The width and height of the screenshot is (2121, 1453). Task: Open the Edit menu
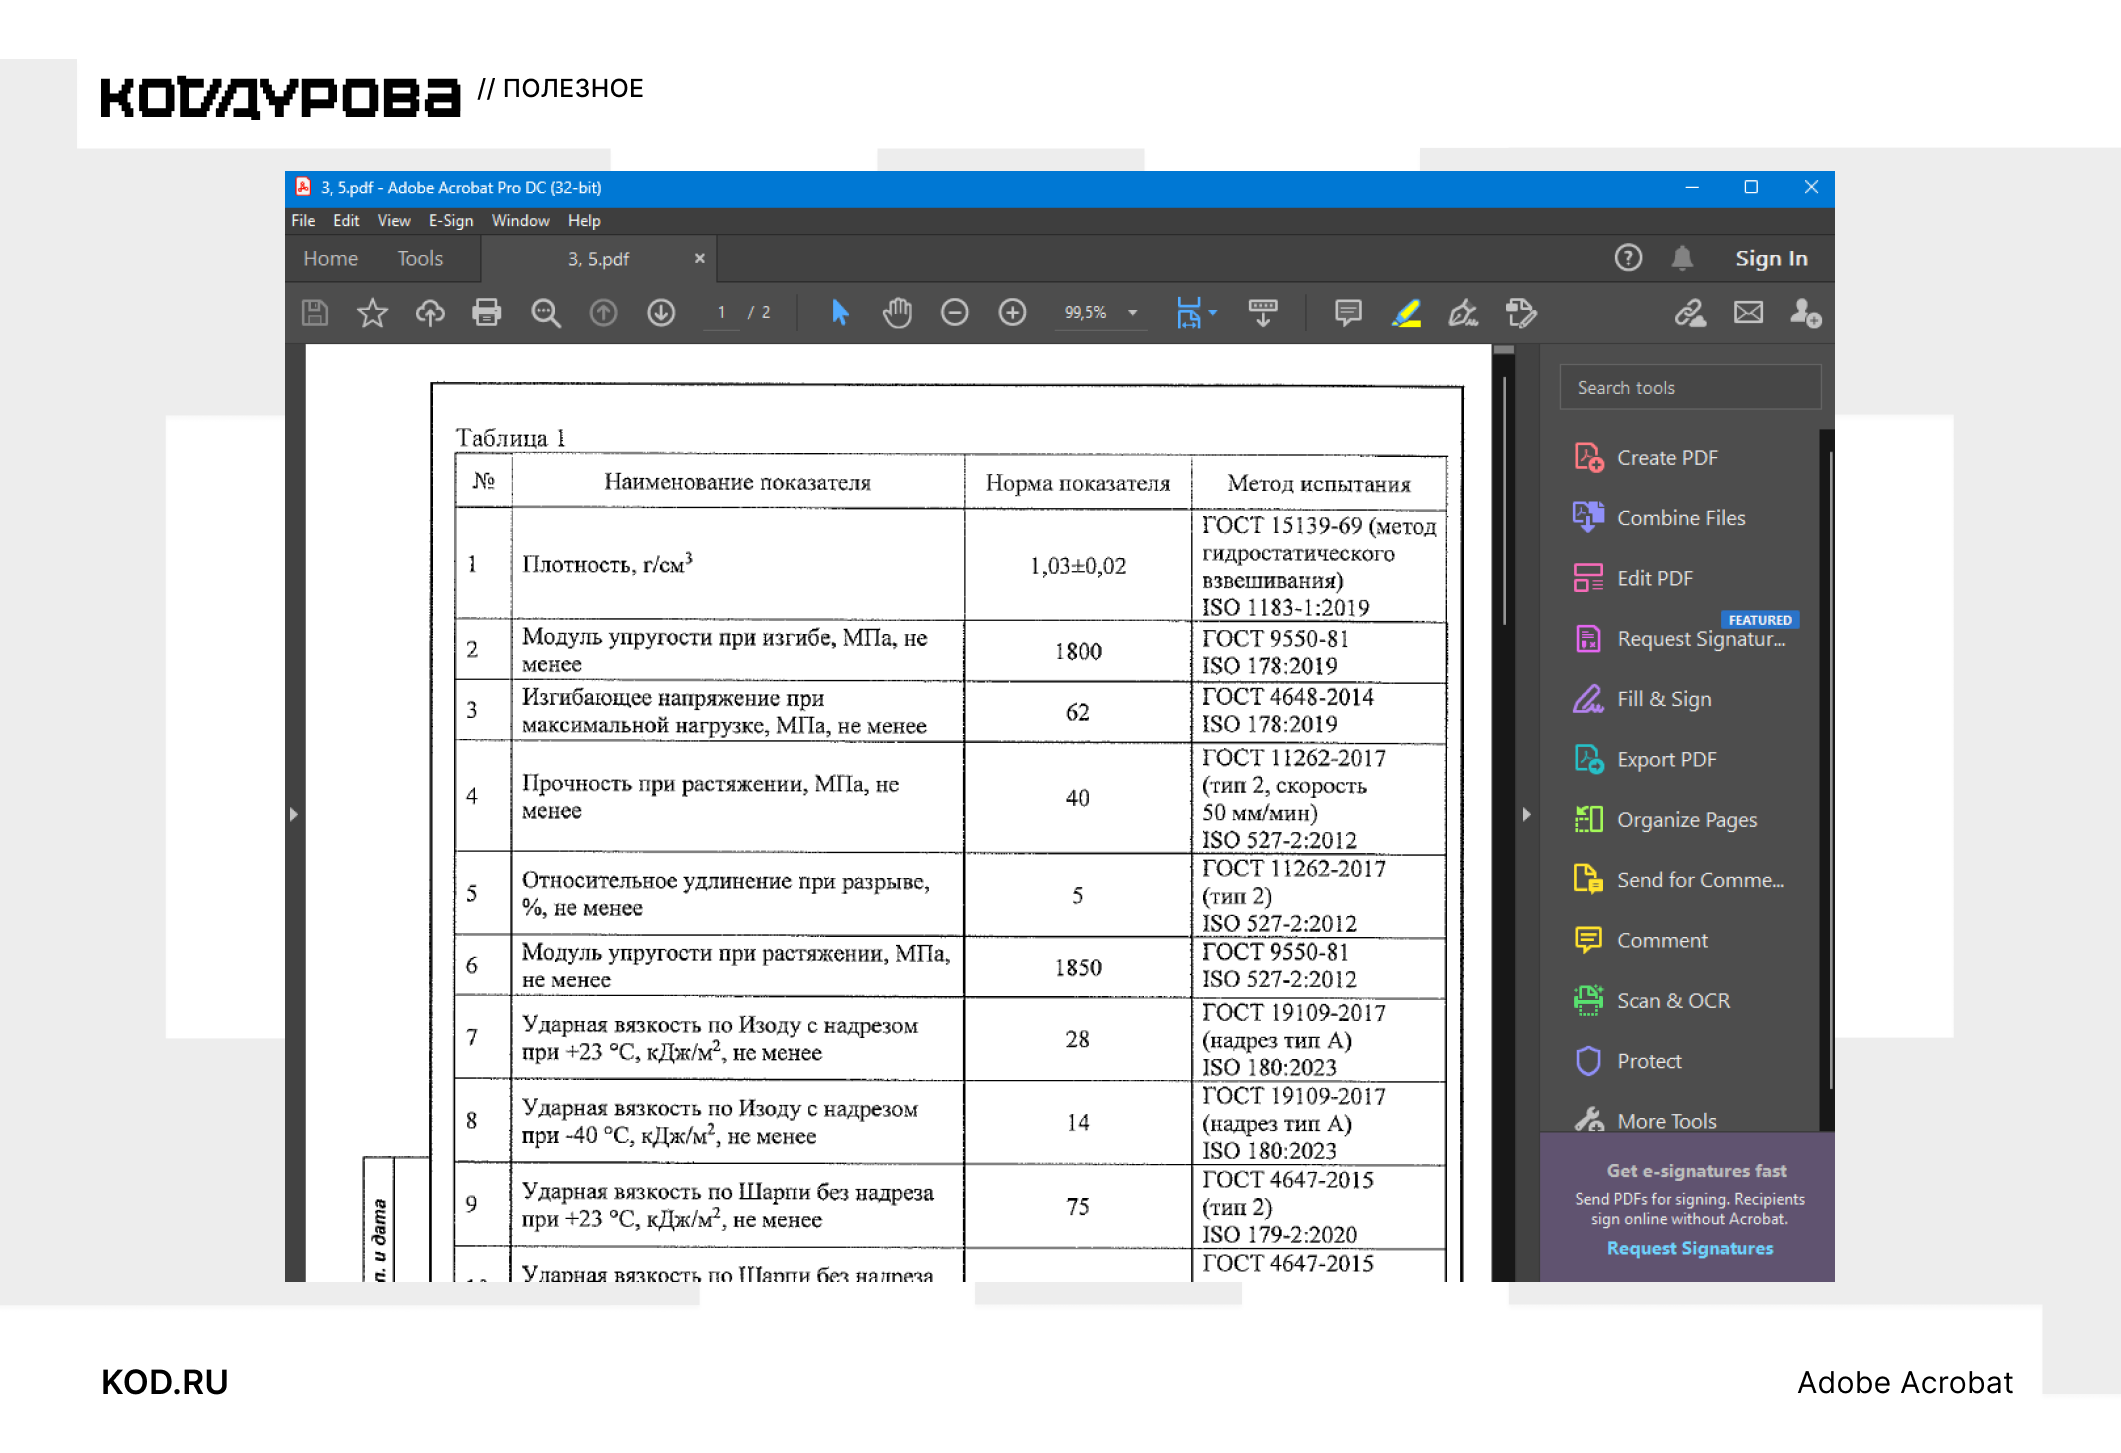tap(346, 221)
